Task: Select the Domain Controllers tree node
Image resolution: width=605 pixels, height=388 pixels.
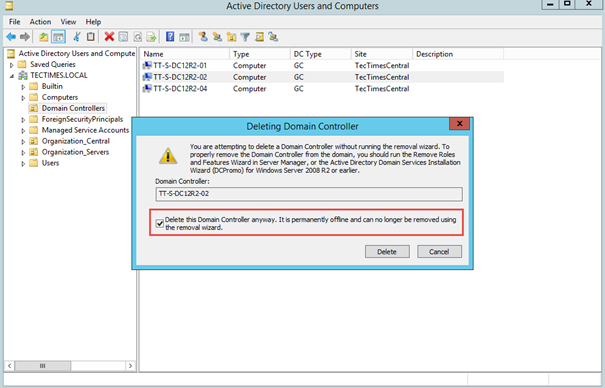Action: pyautogui.click(x=73, y=108)
